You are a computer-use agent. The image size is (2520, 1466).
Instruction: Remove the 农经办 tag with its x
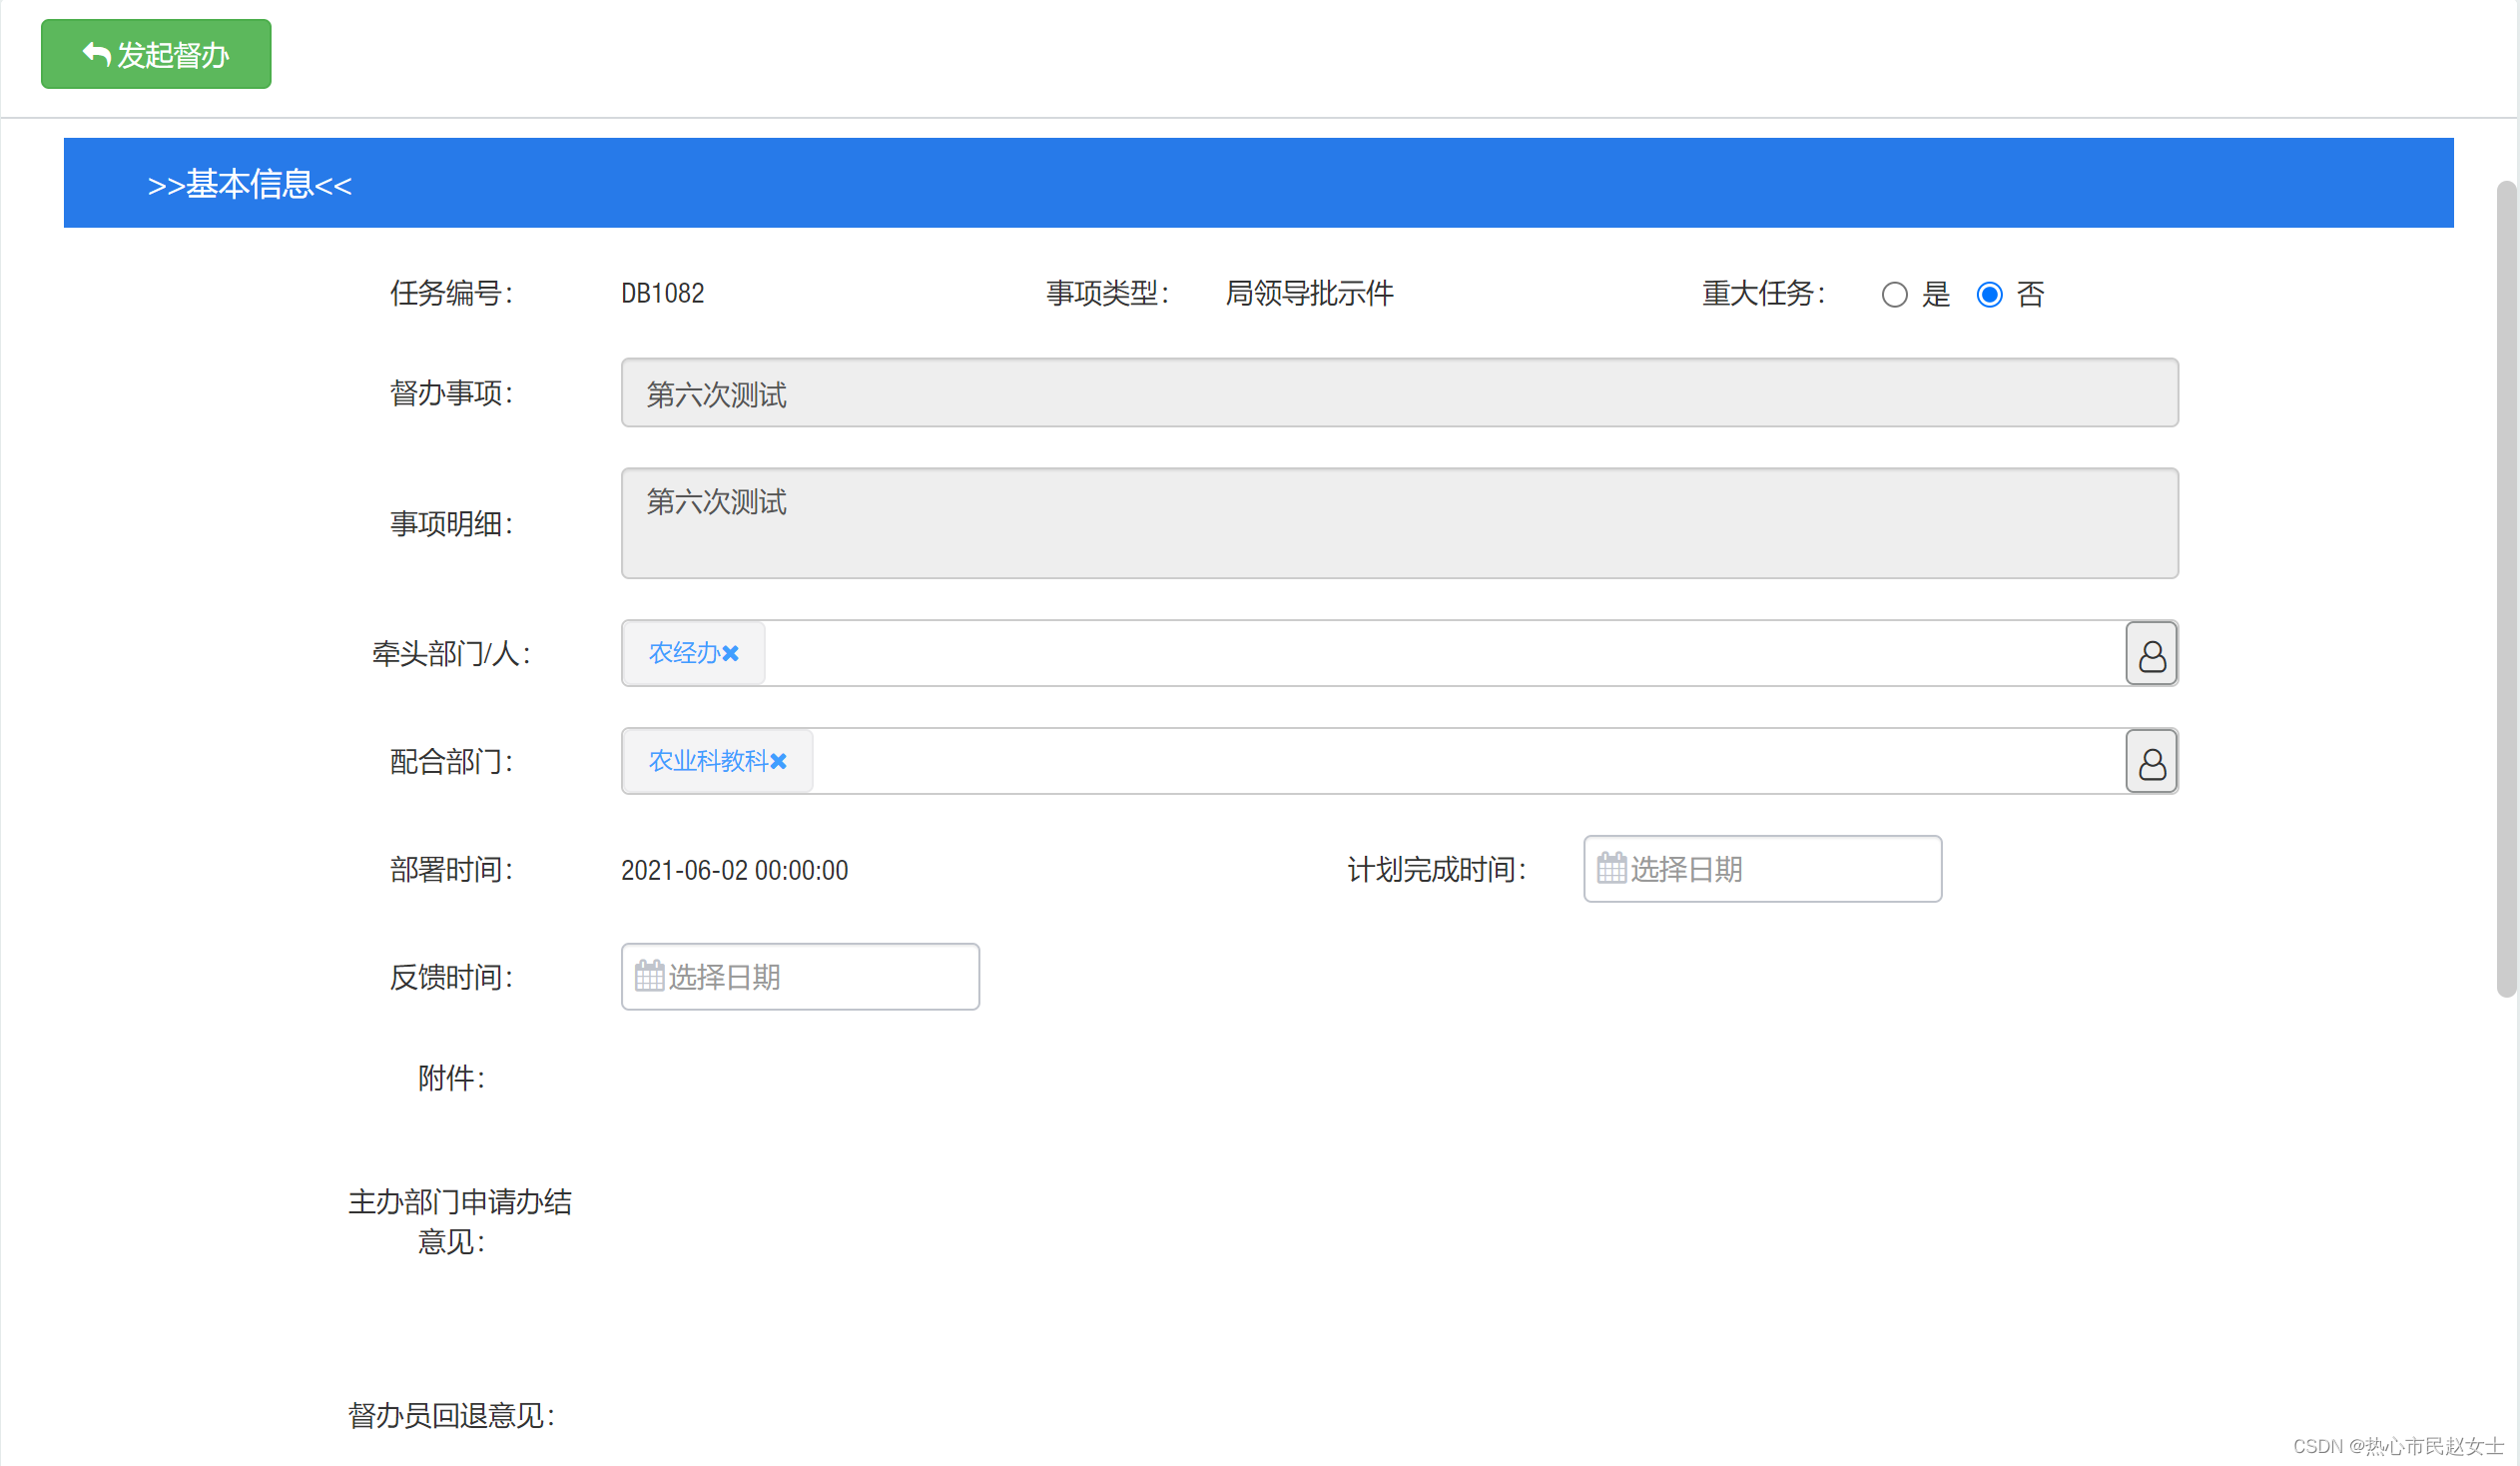[731, 654]
